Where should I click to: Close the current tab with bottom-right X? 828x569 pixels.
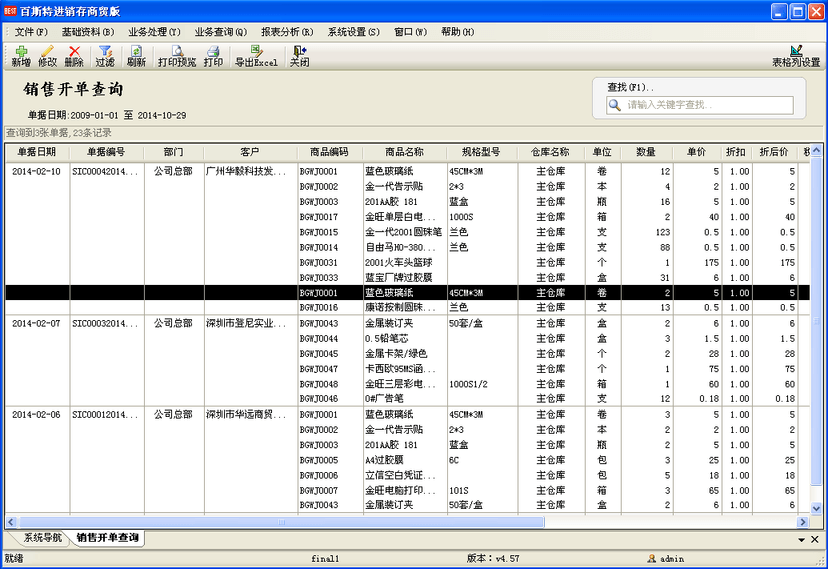(x=815, y=539)
